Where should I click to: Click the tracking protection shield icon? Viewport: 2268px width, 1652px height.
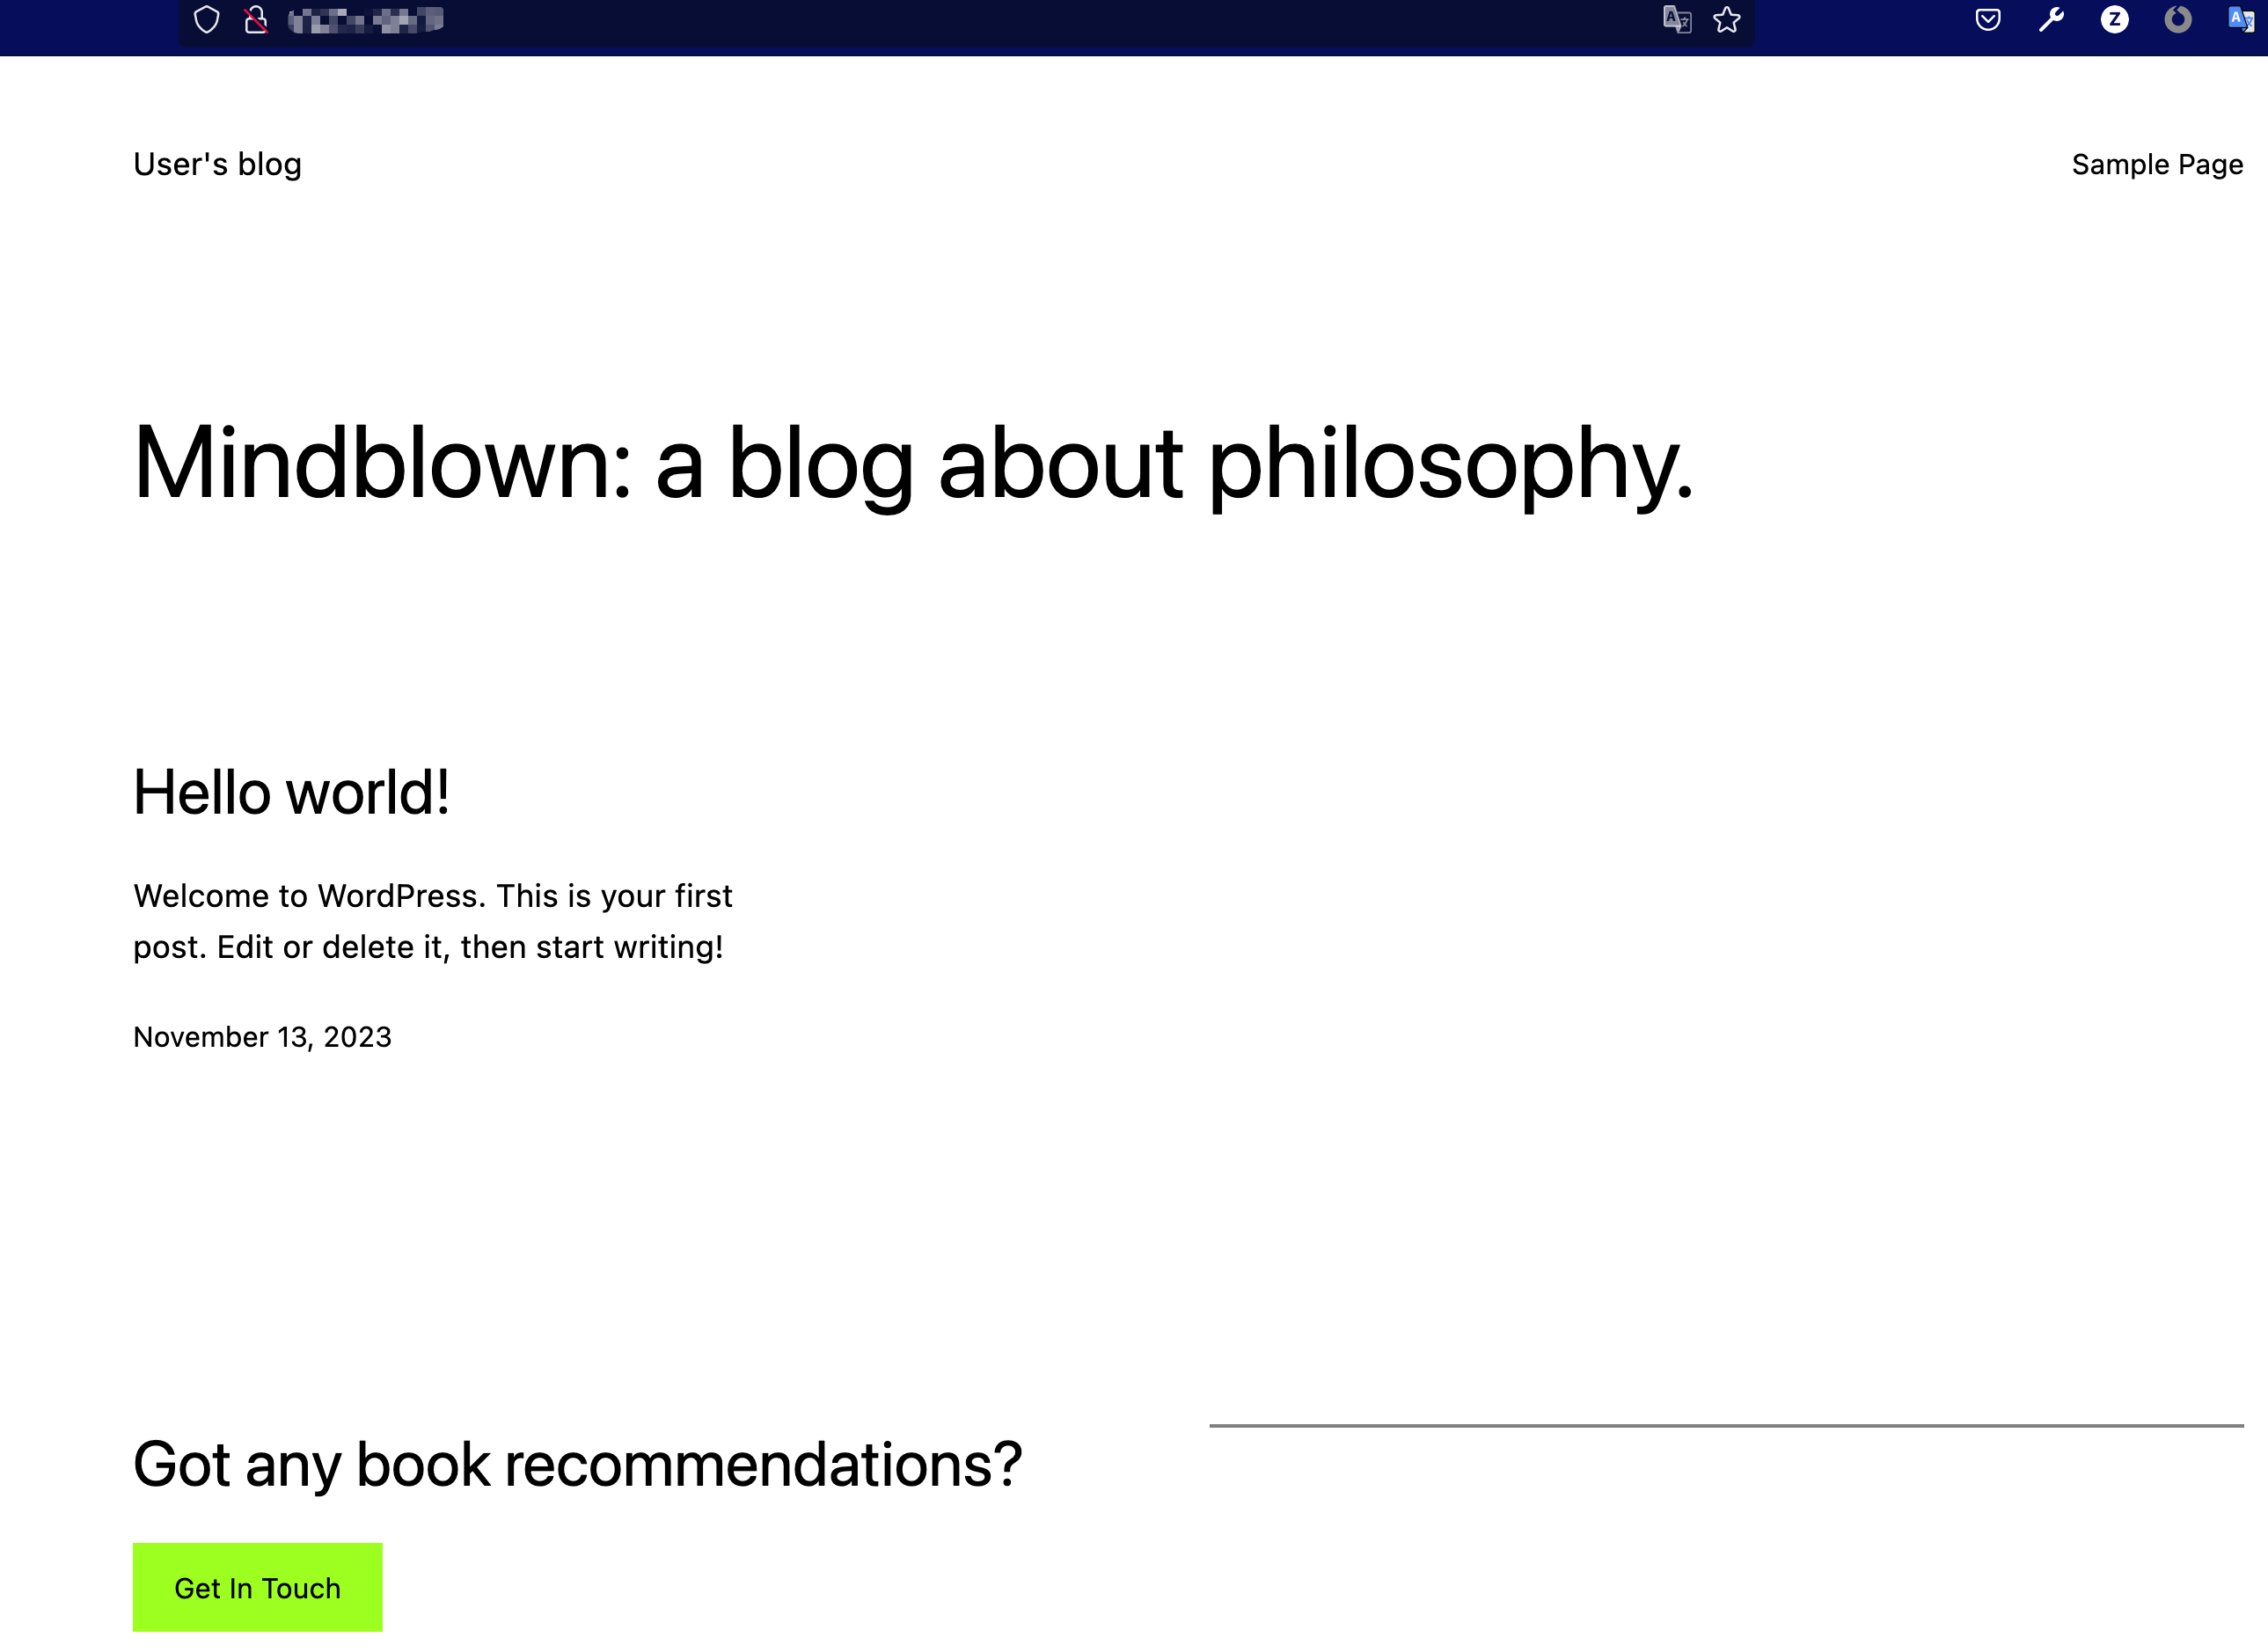(206, 20)
